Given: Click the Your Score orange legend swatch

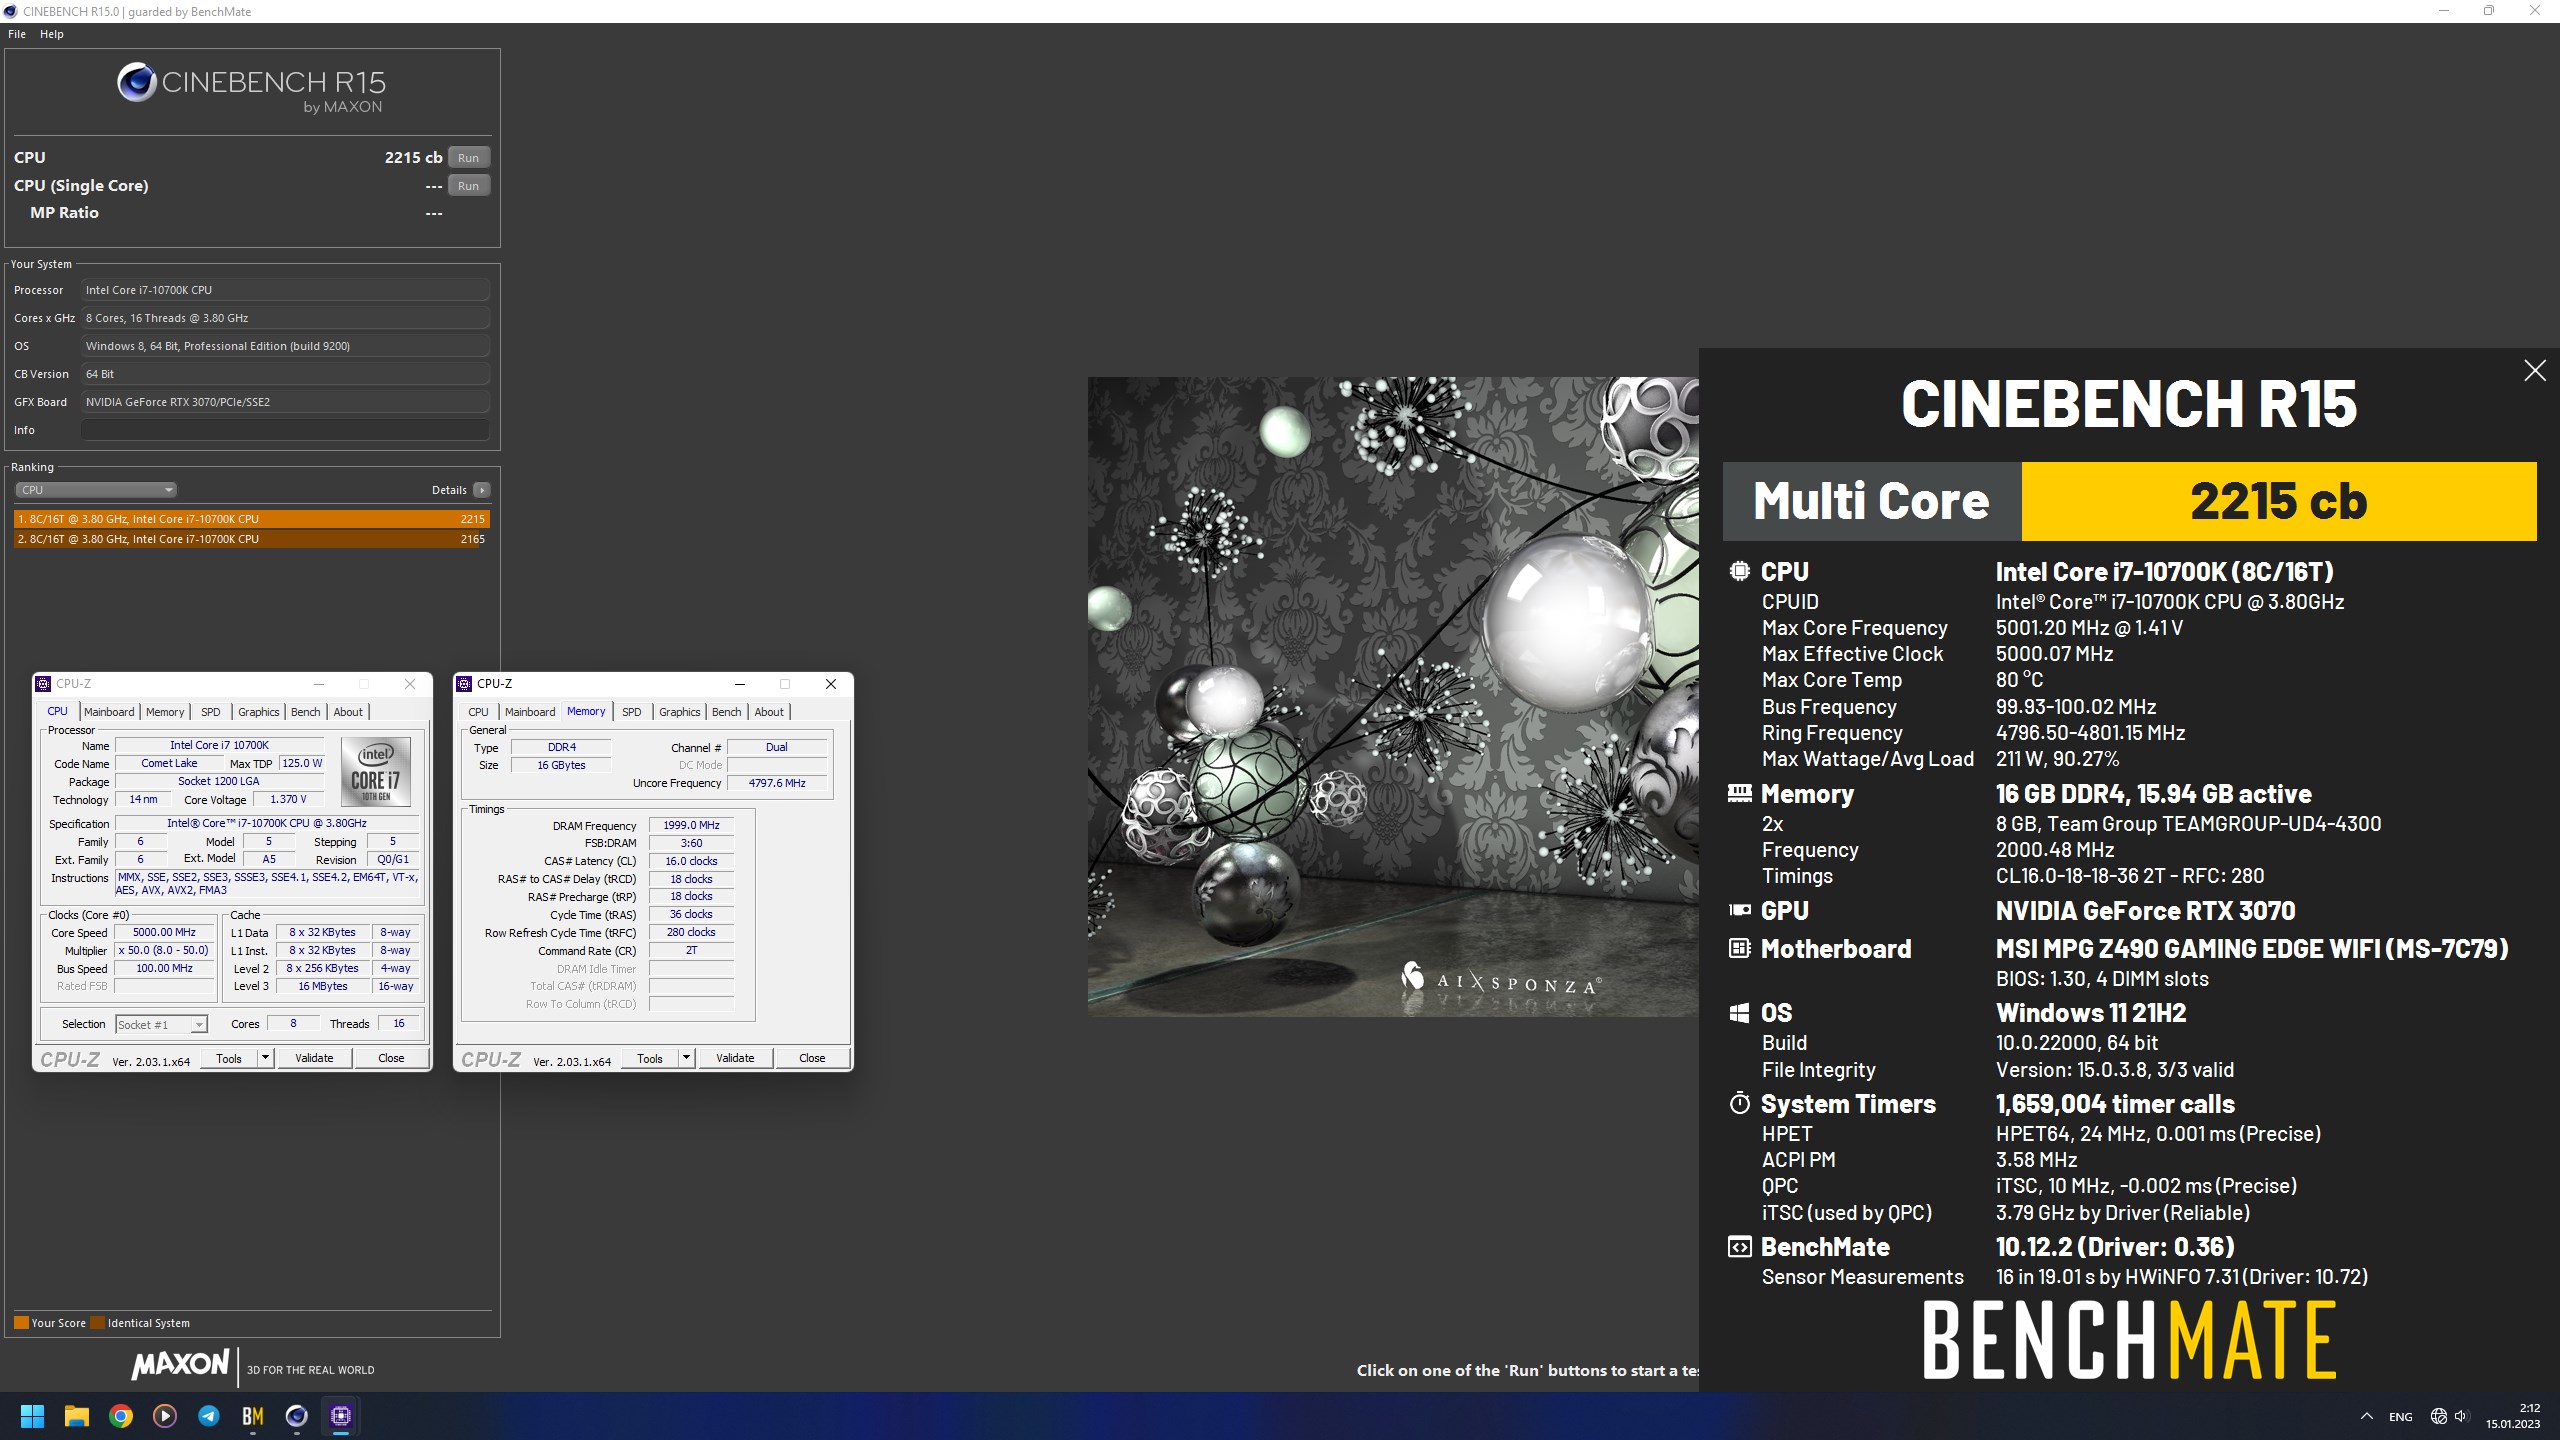Looking at the screenshot, I should pos(21,1322).
